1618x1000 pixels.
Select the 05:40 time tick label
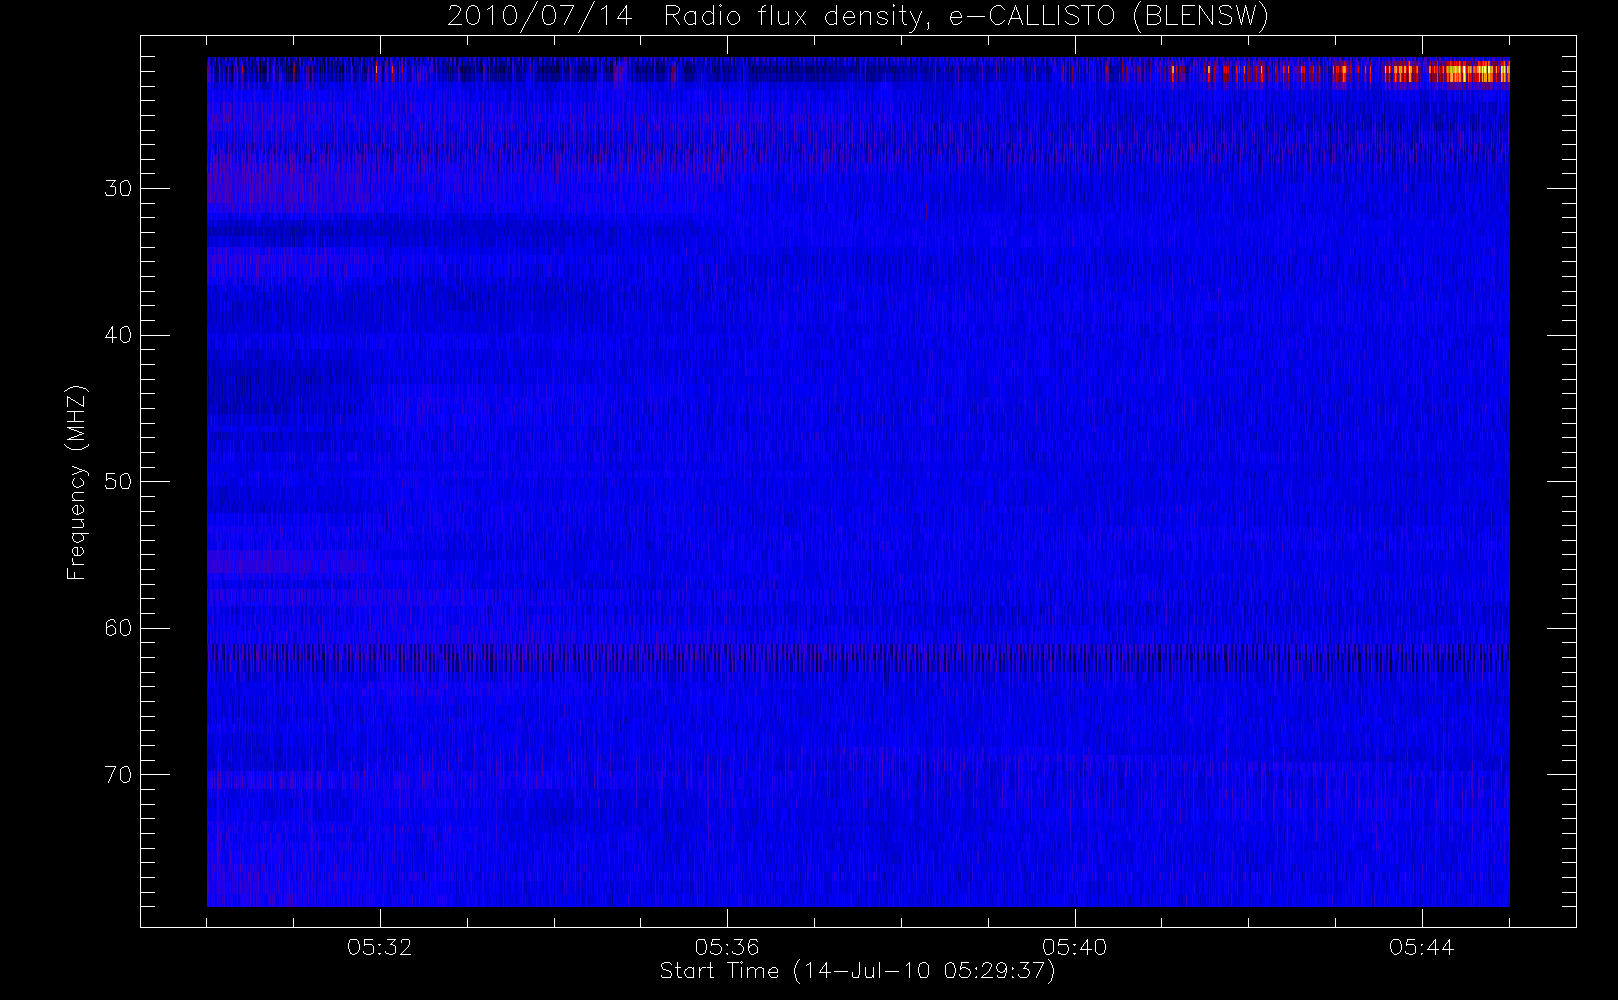point(1074,946)
